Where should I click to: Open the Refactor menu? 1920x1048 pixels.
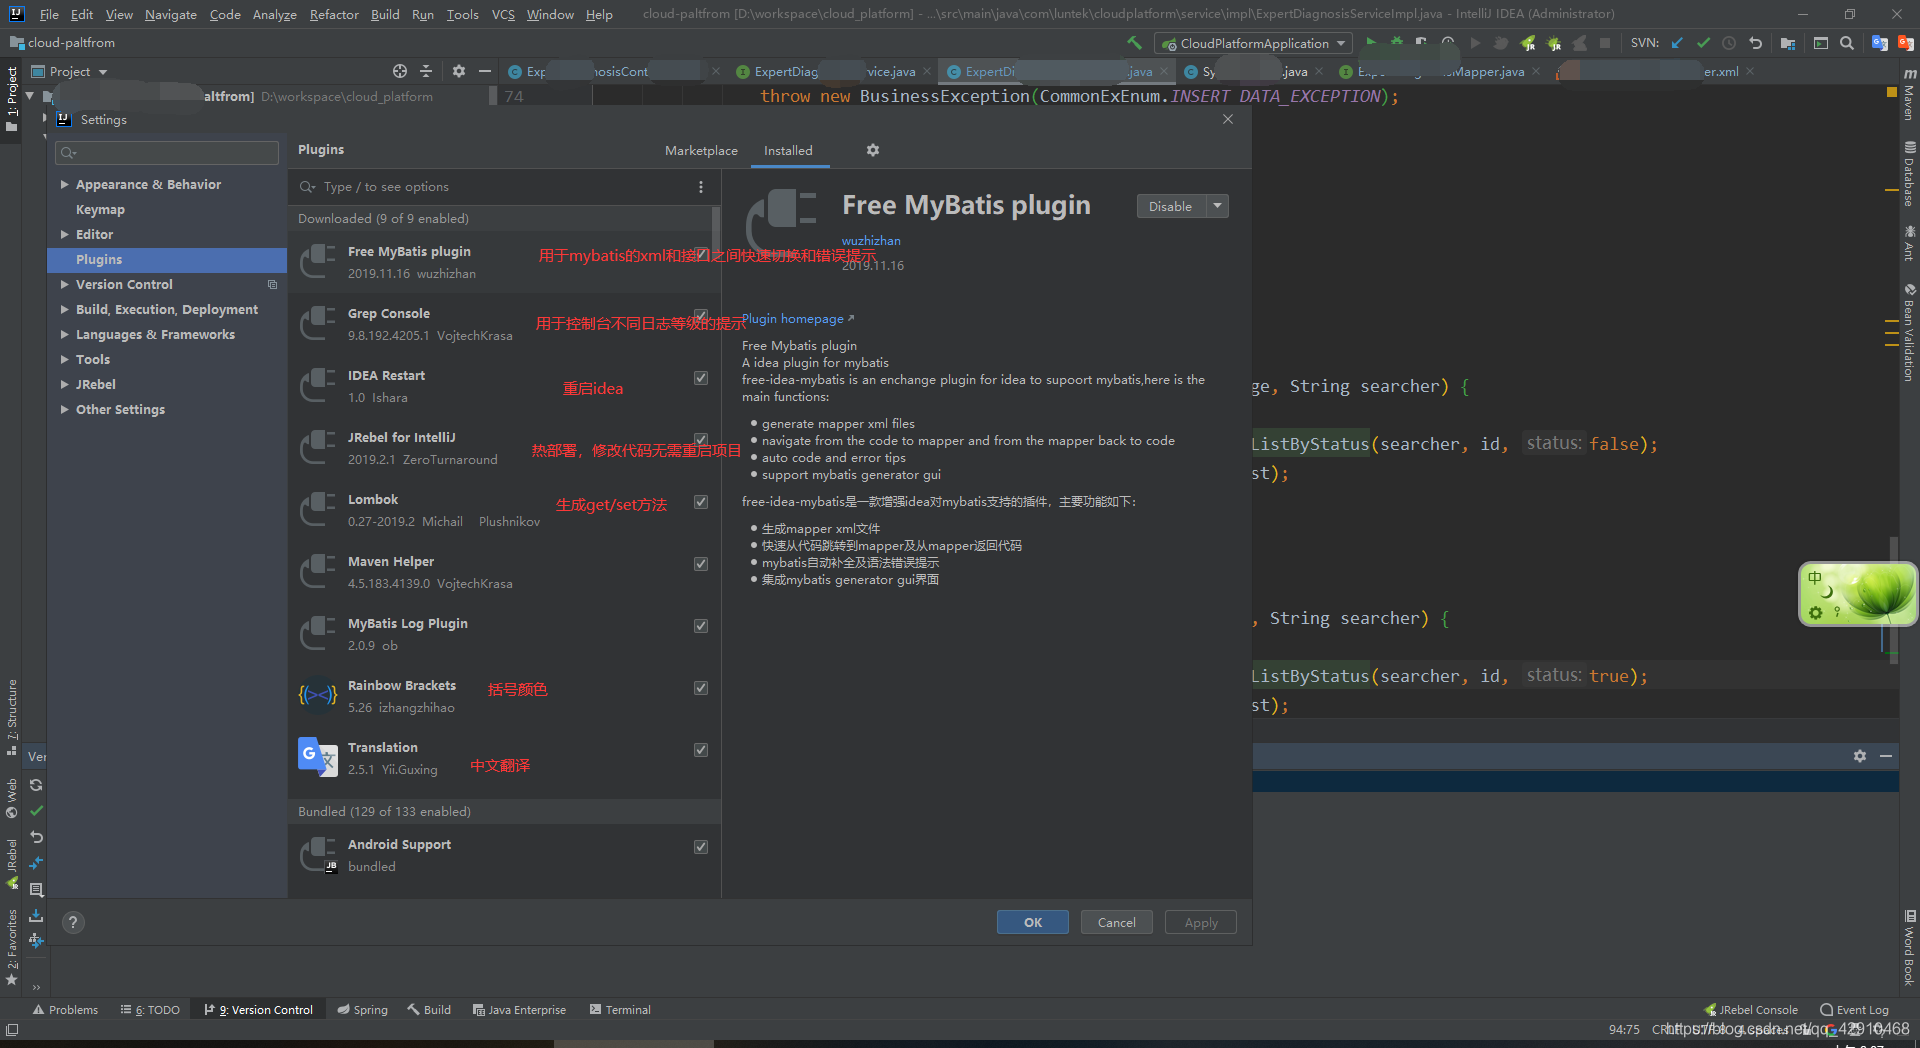point(334,14)
